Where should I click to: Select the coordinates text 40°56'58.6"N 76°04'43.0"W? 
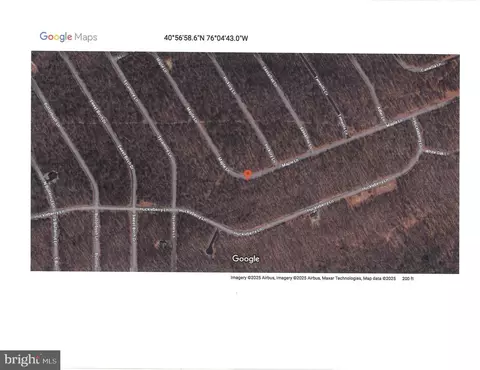(x=206, y=38)
